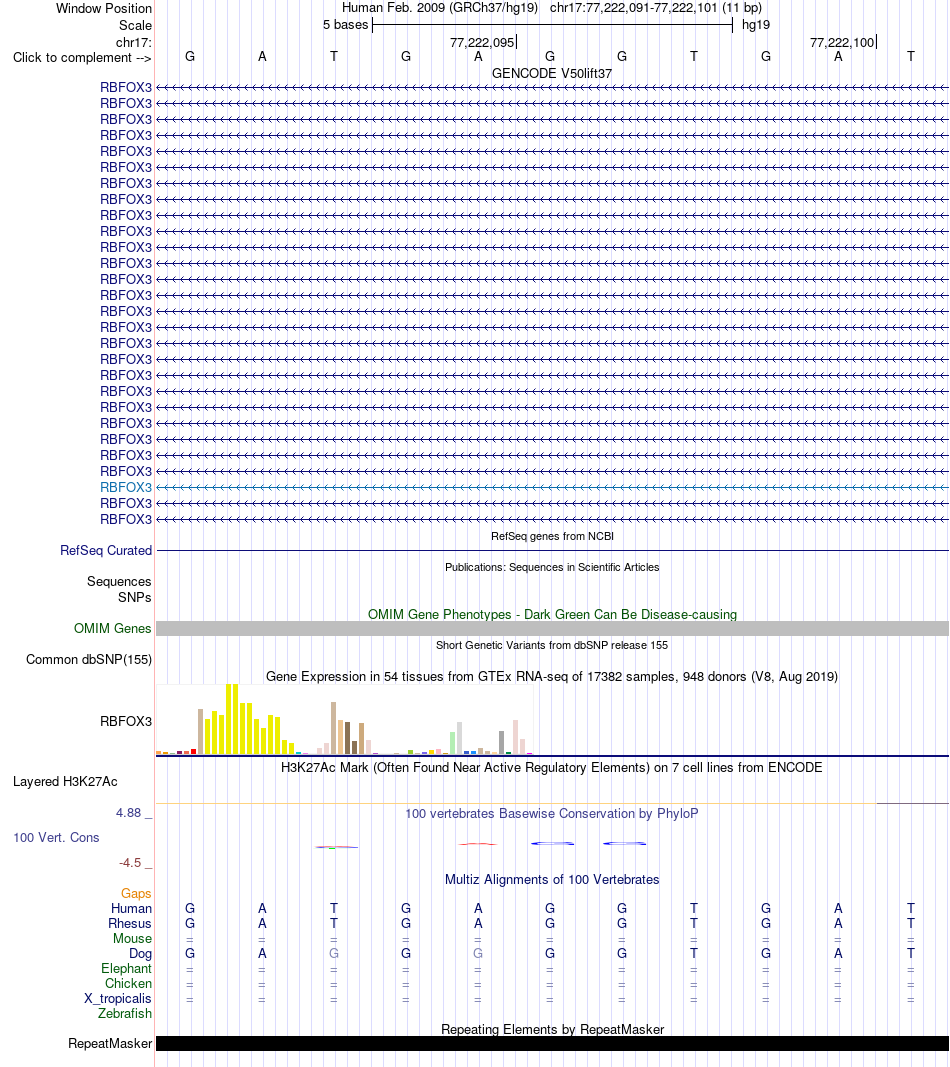Click the red PhyloP conservation mark

[x=478, y=844]
